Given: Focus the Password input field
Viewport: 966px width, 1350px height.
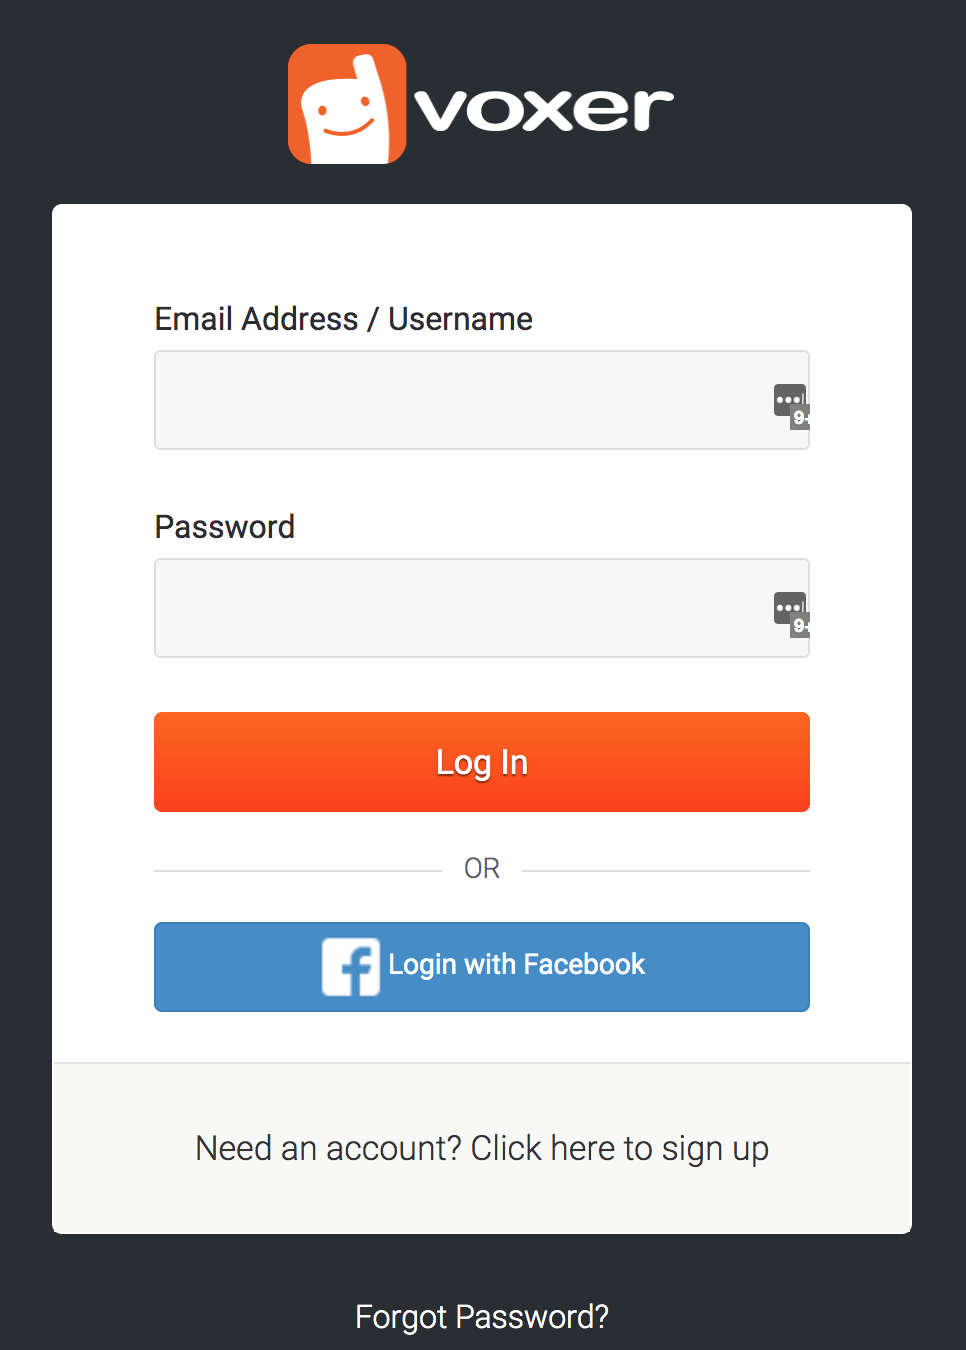Looking at the screenshot, I should [x=460, y=608].
